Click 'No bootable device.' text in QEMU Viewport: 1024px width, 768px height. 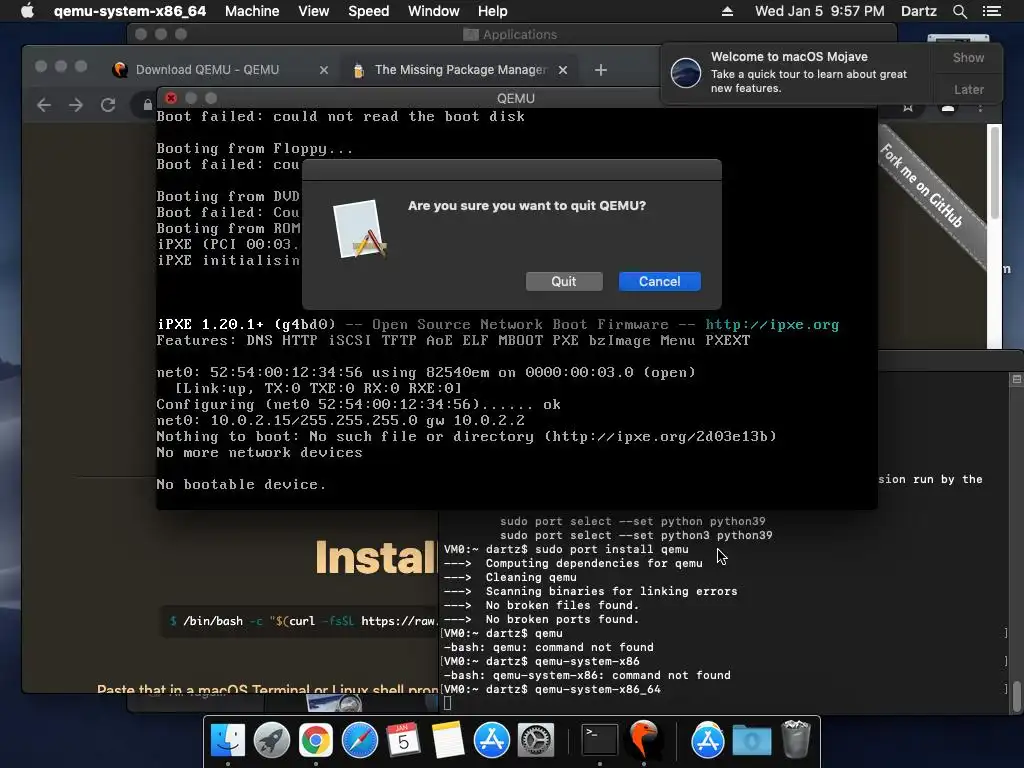tap(241, 485)
